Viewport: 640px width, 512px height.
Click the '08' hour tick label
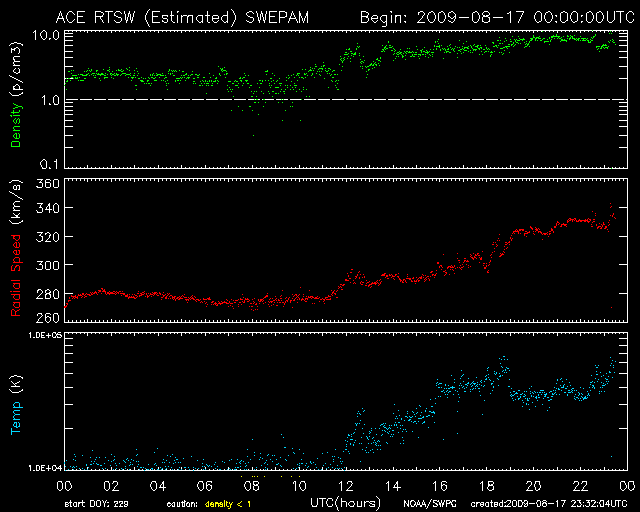252,486
